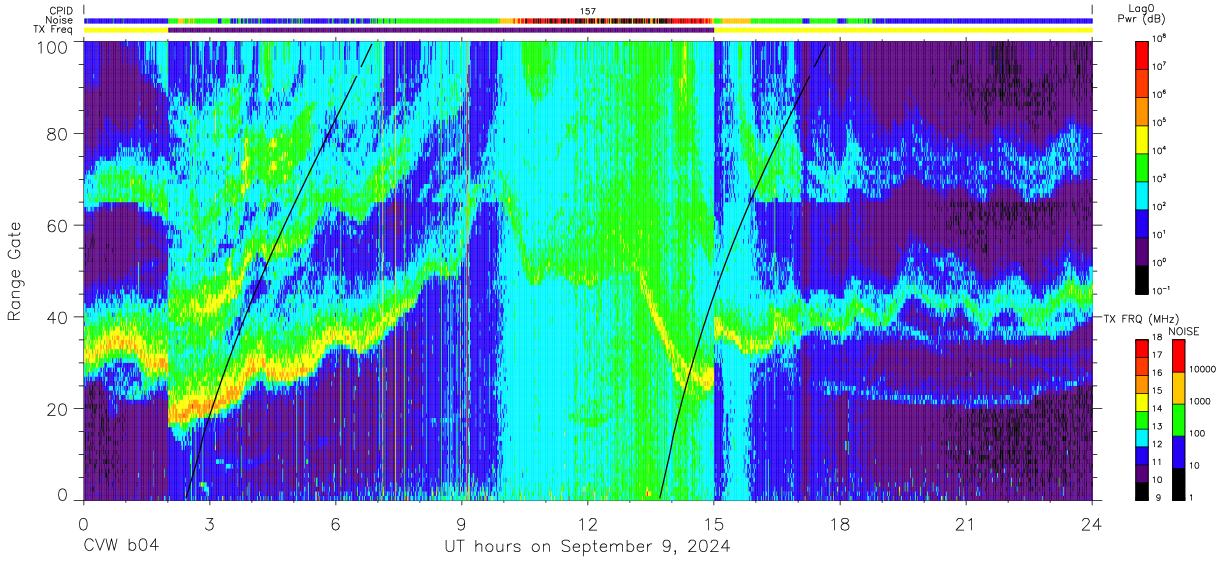Image resolution: width=1228 pixels, height=567 pixels.
Task: Select the 'Noise' strip label at top left
Action: pos(62,20)
